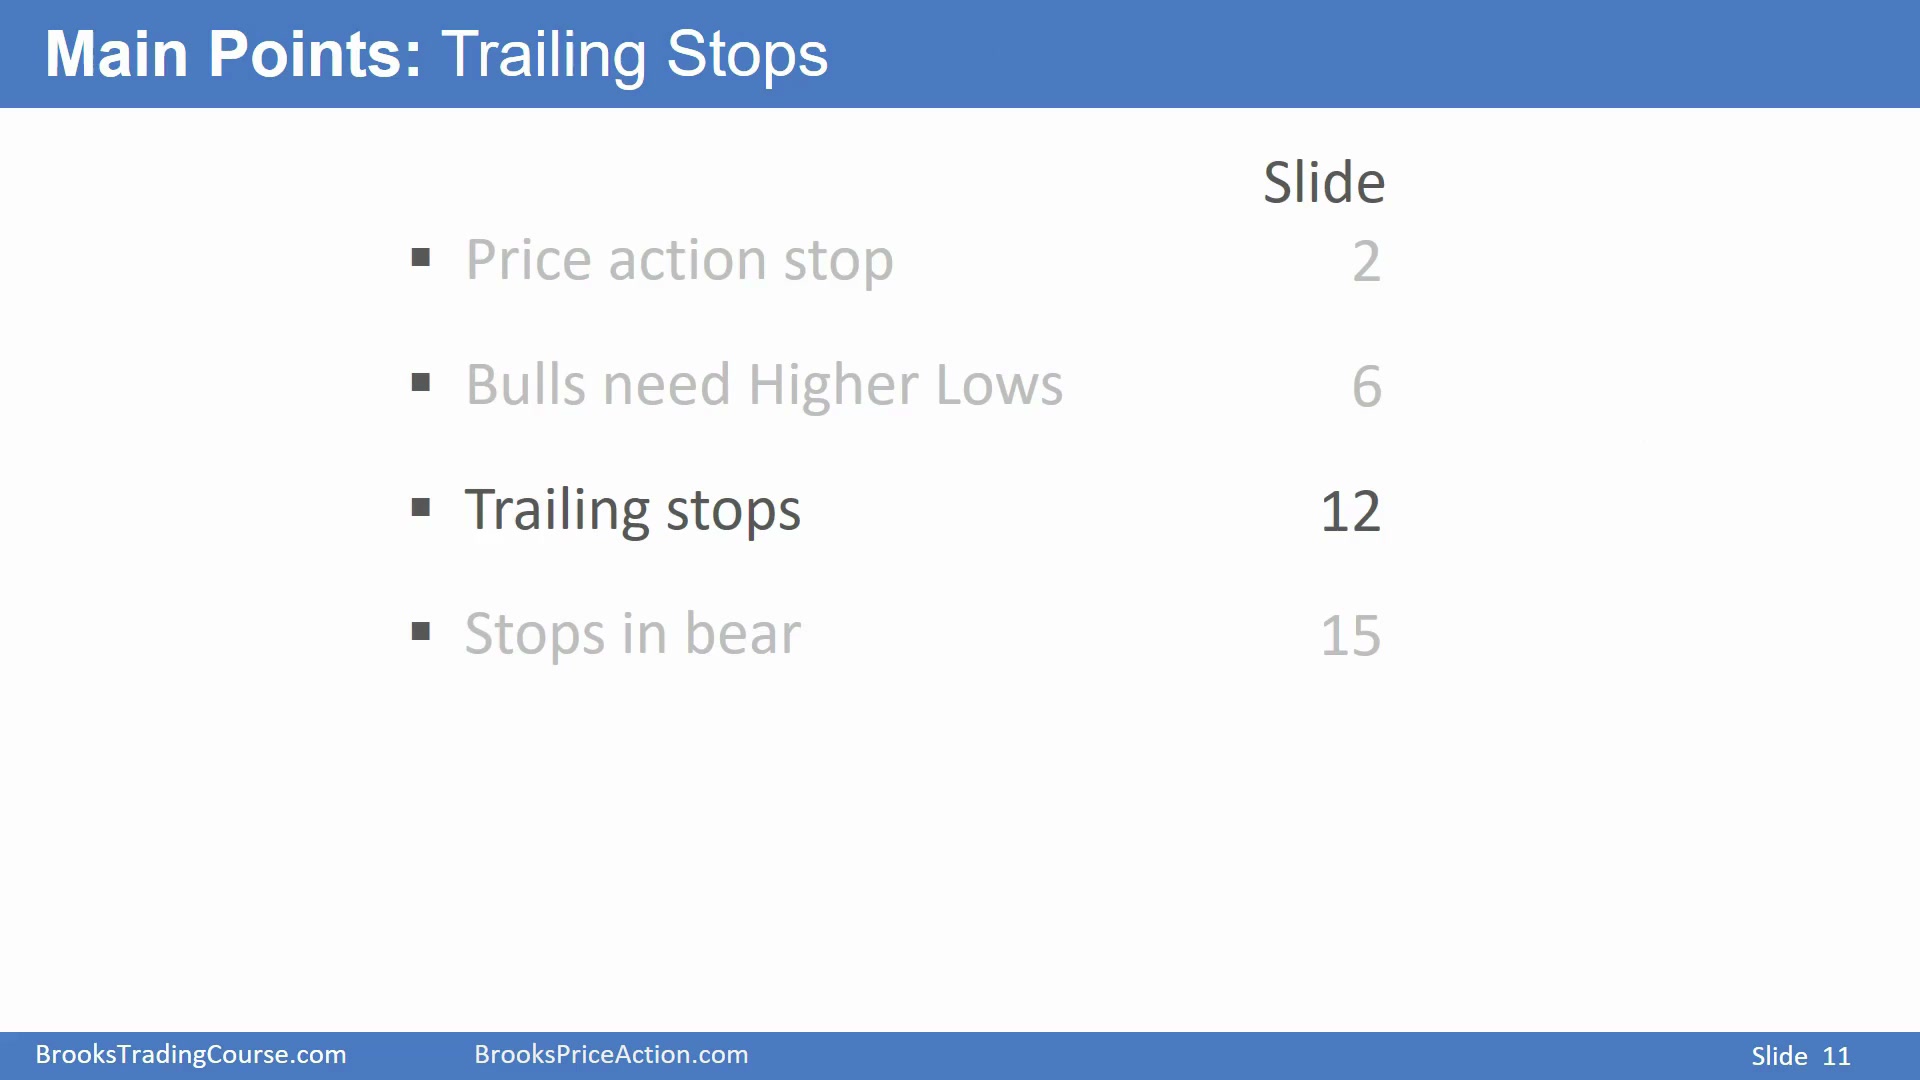Select the Price action stop item
Viewport: 1920px width, 1080px height.
click(x=679, y=262)
